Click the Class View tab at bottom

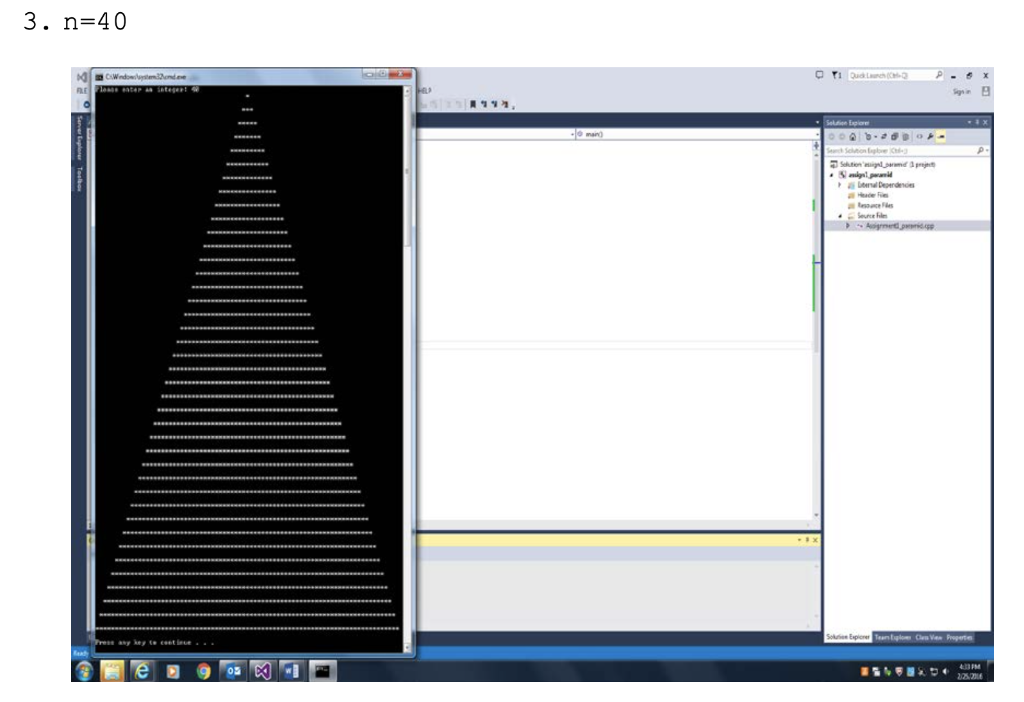927,637
